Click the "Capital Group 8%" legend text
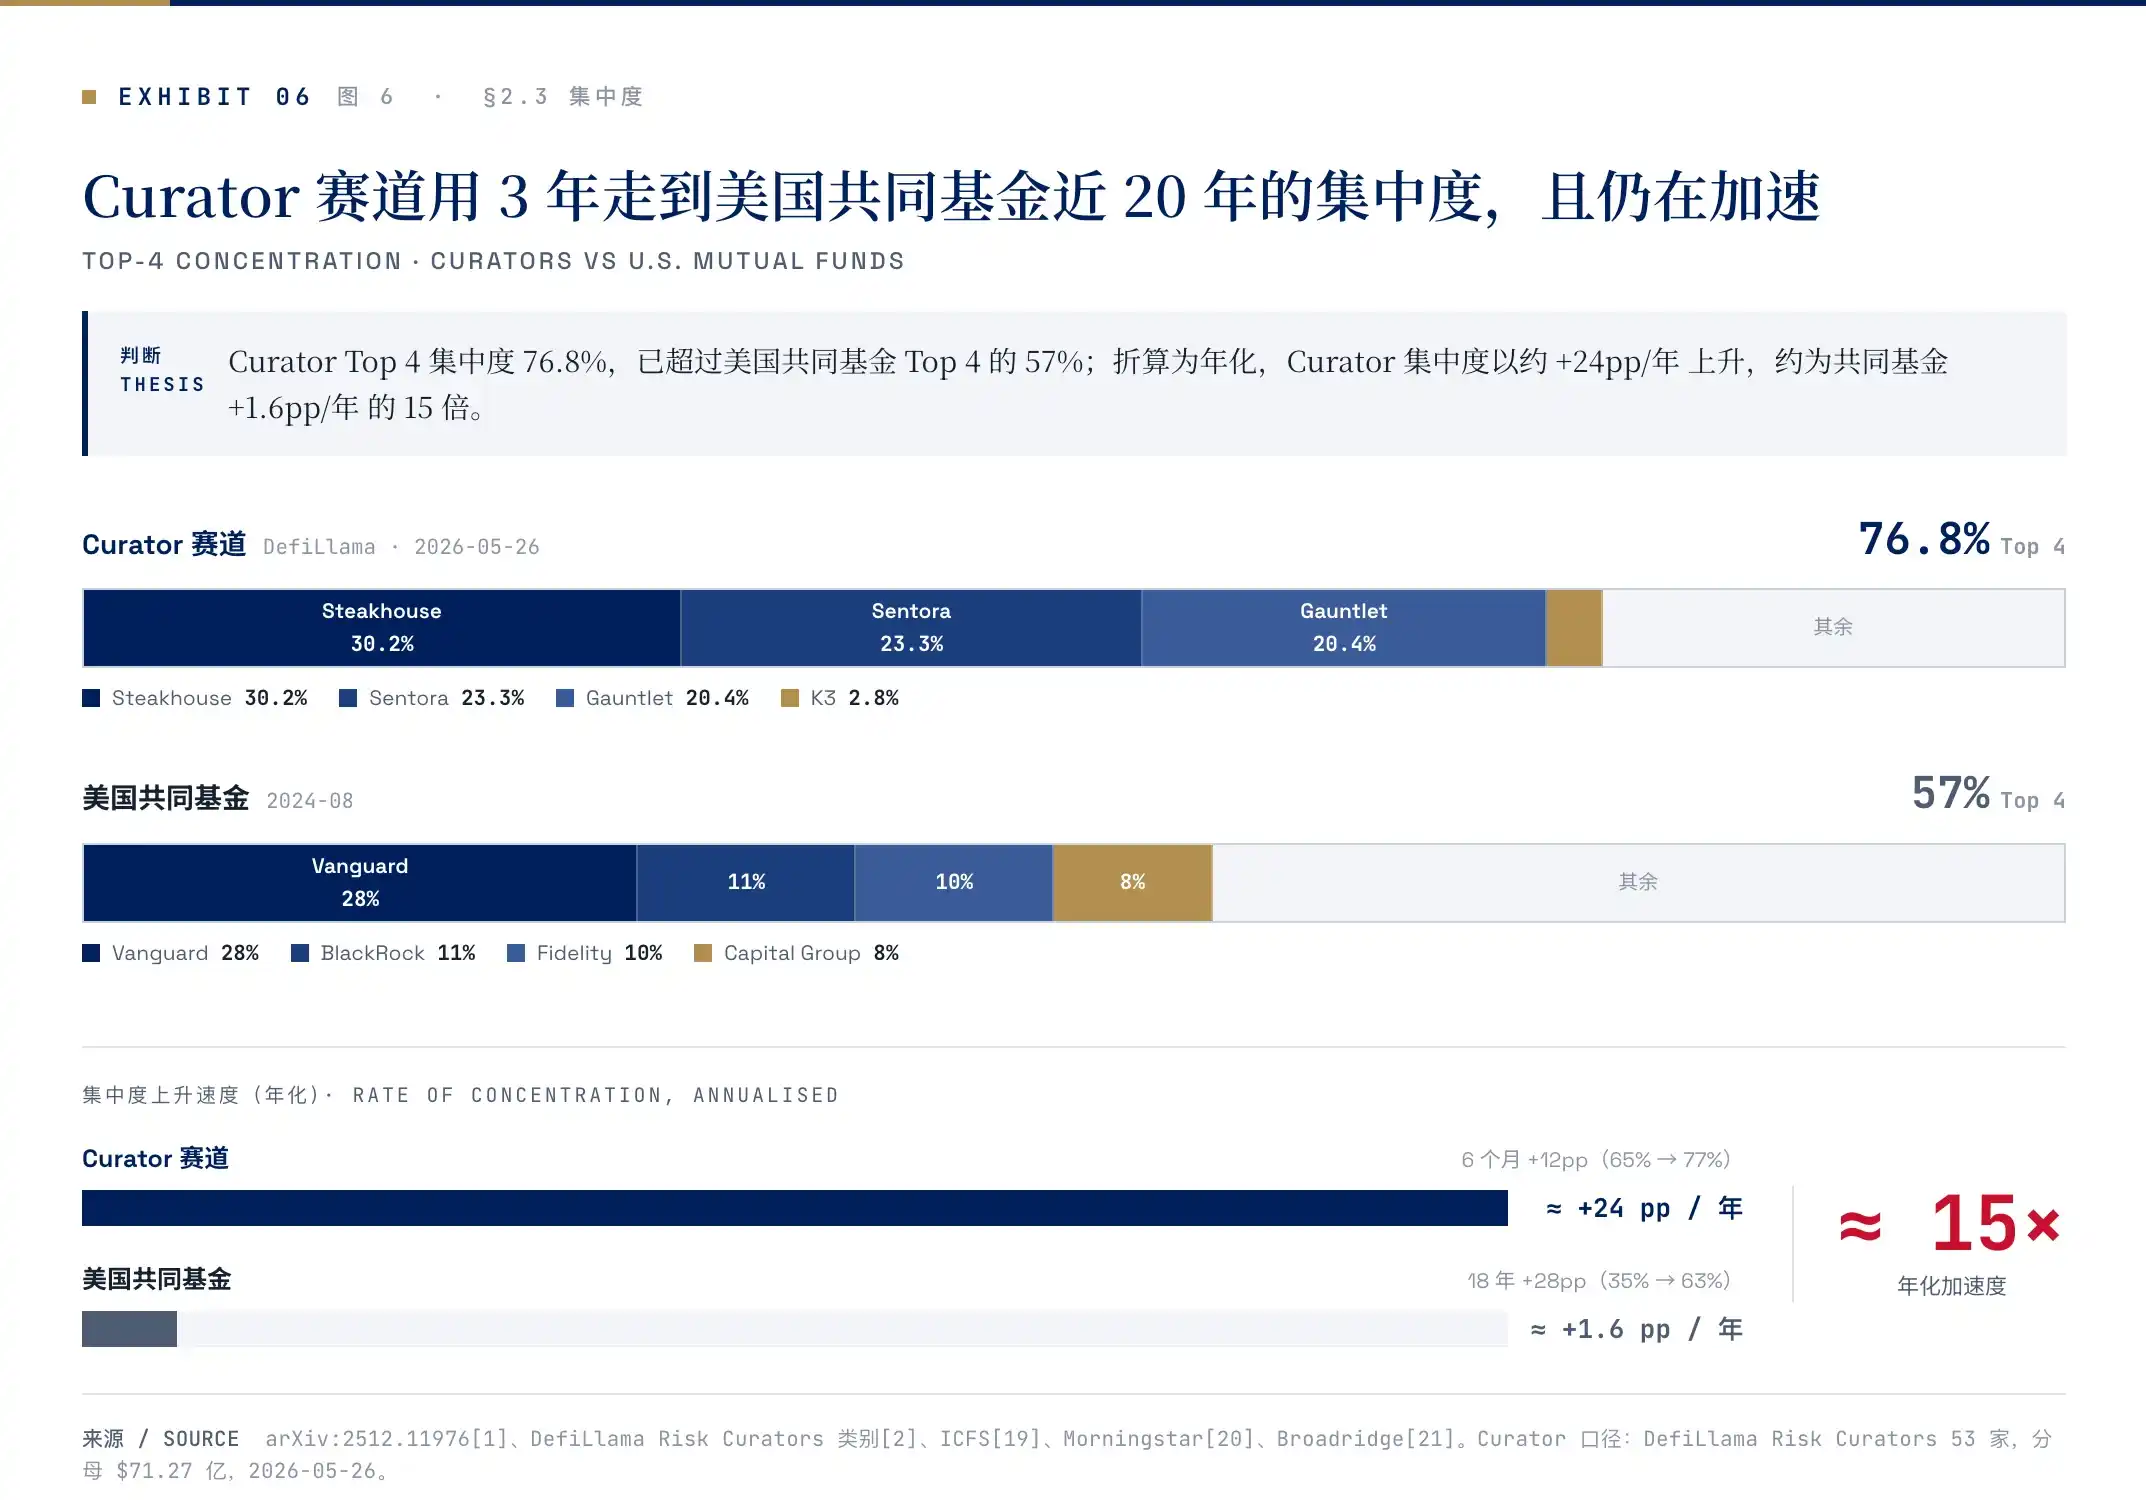The image size is (2146, 1500). pos(811,953)
